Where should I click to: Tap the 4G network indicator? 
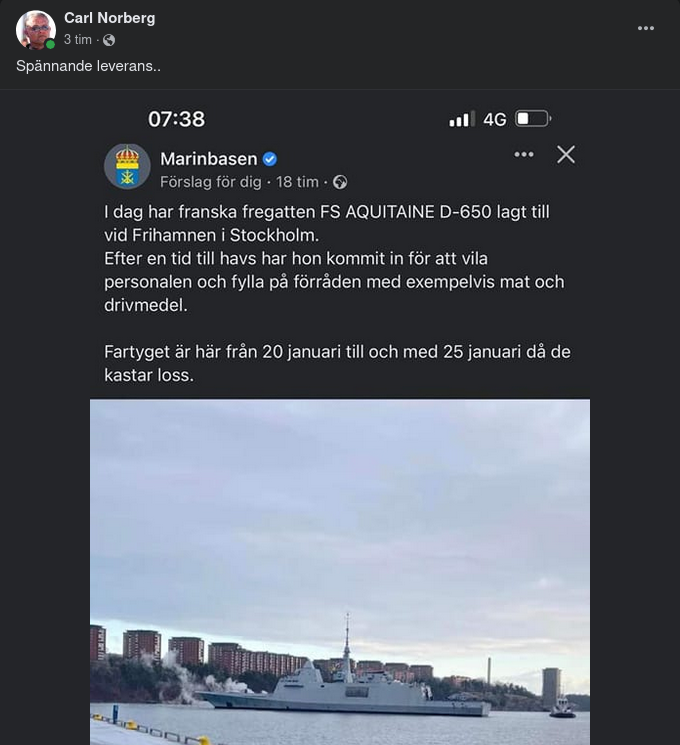pyautogui.click(x=495, y=119)
